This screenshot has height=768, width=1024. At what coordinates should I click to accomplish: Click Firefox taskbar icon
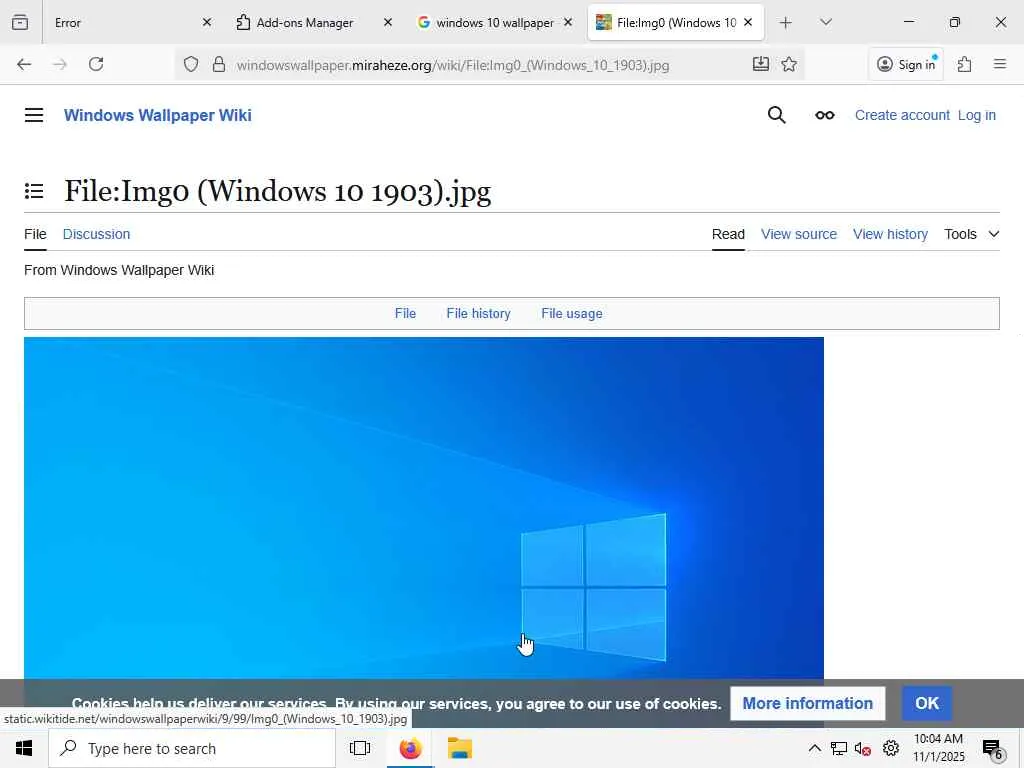coord(410,748)
